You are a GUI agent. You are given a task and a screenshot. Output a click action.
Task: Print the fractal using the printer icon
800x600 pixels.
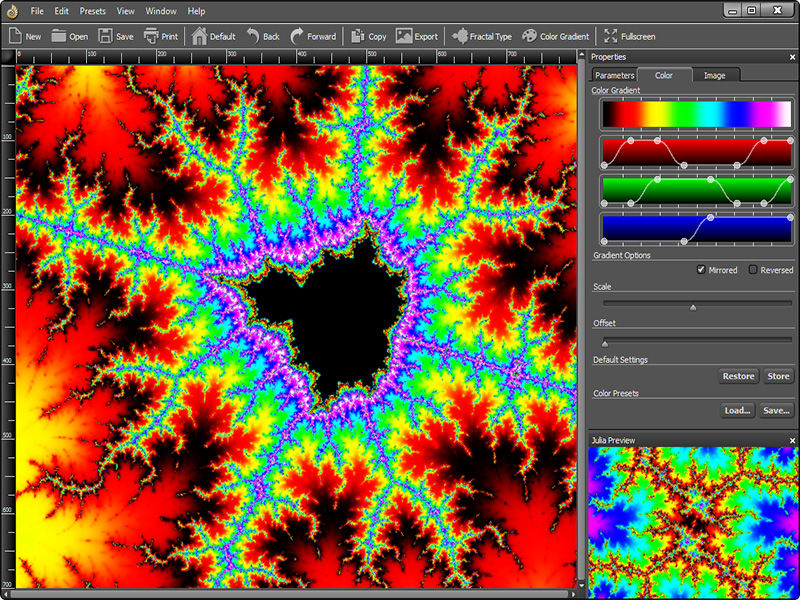(x=151, y=36)
